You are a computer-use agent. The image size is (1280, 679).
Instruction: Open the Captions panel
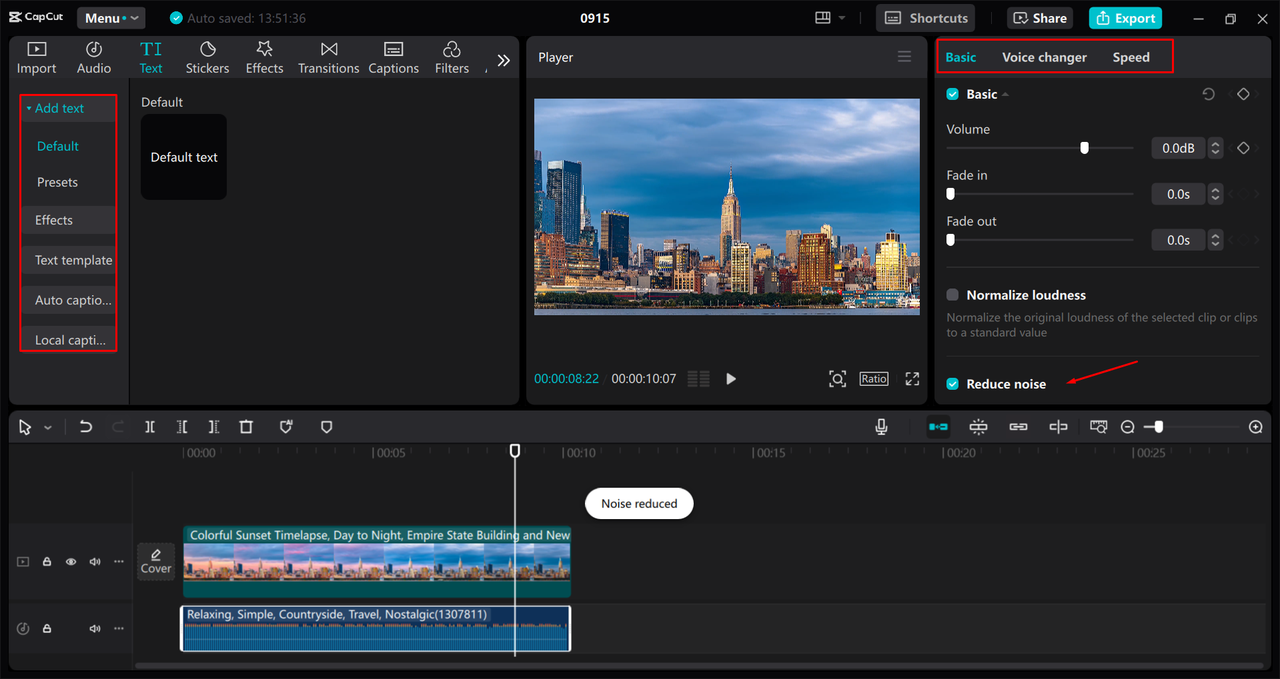pos(393,58)
